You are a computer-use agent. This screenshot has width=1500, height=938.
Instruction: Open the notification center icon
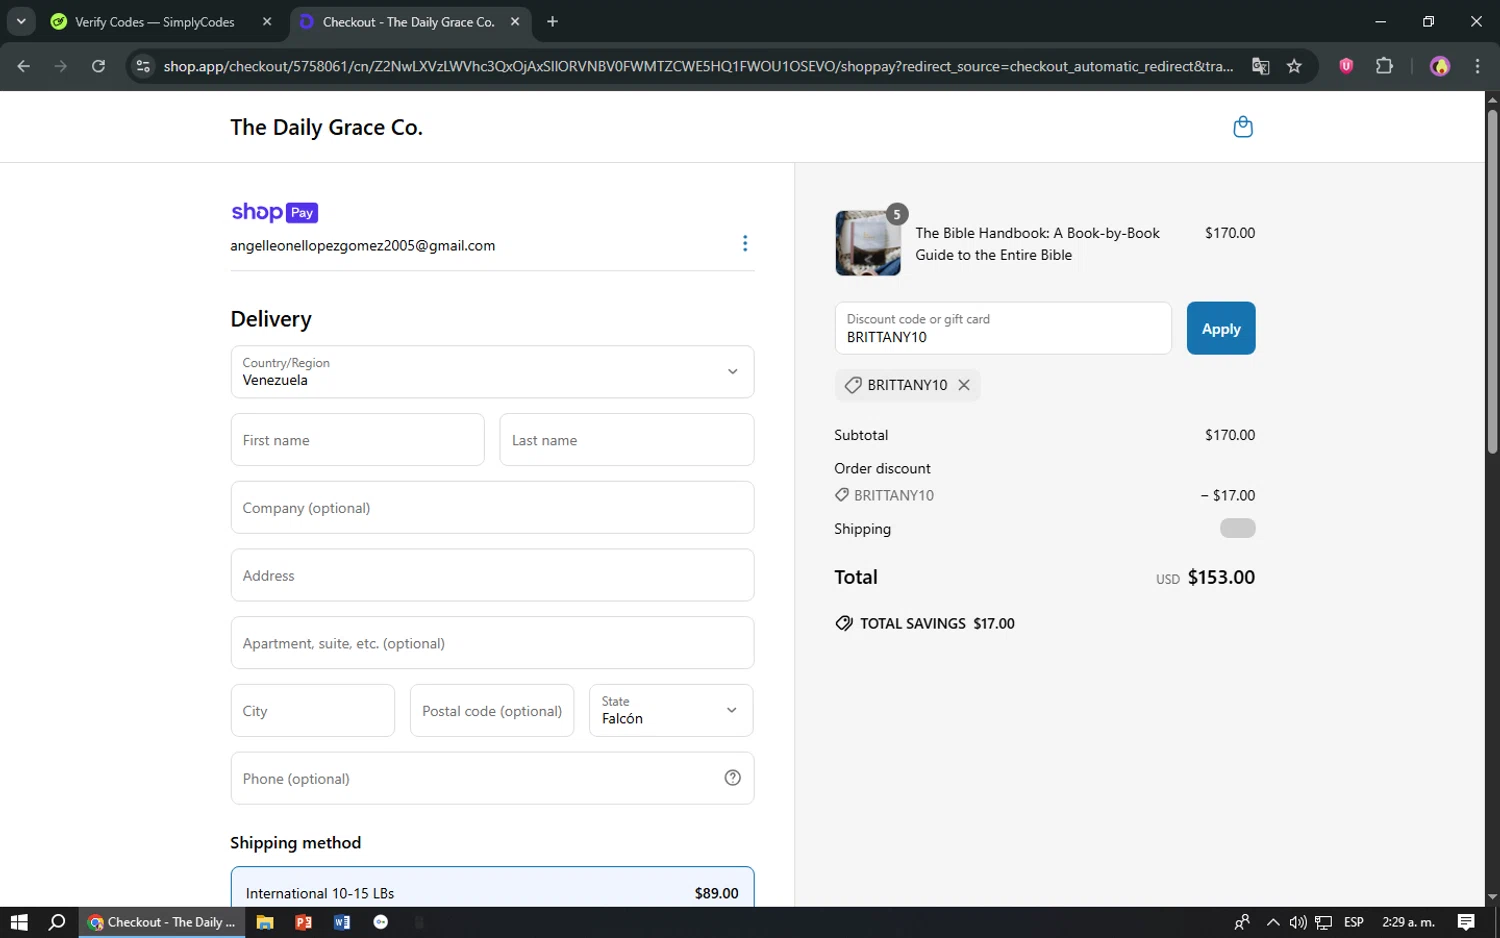point(1466,922)
